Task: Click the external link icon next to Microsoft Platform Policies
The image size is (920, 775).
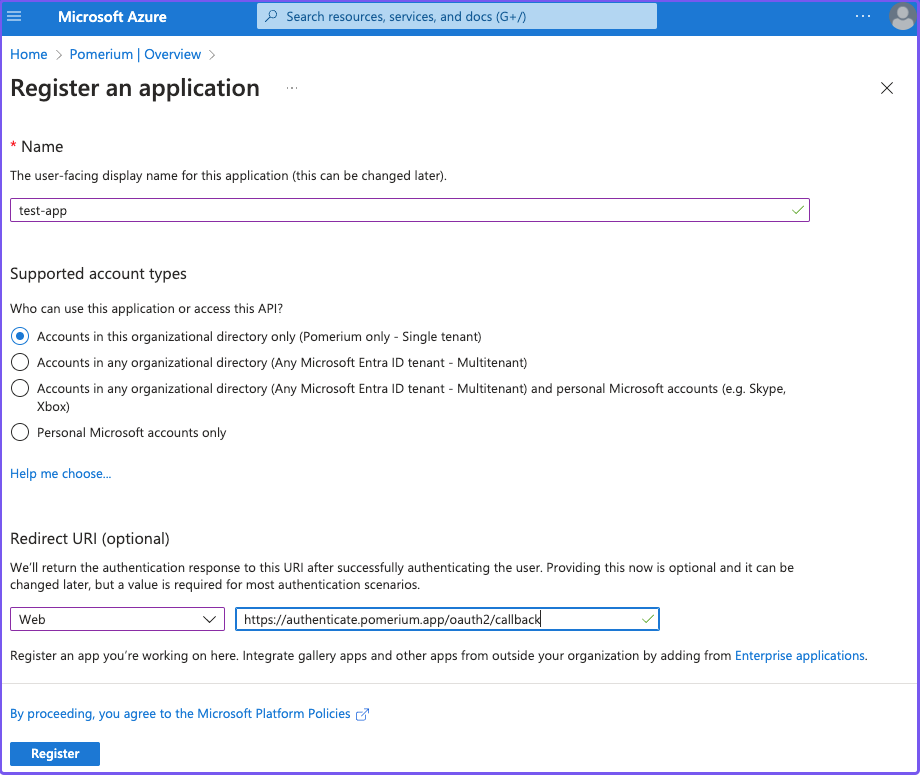Action: pos(364,713)
